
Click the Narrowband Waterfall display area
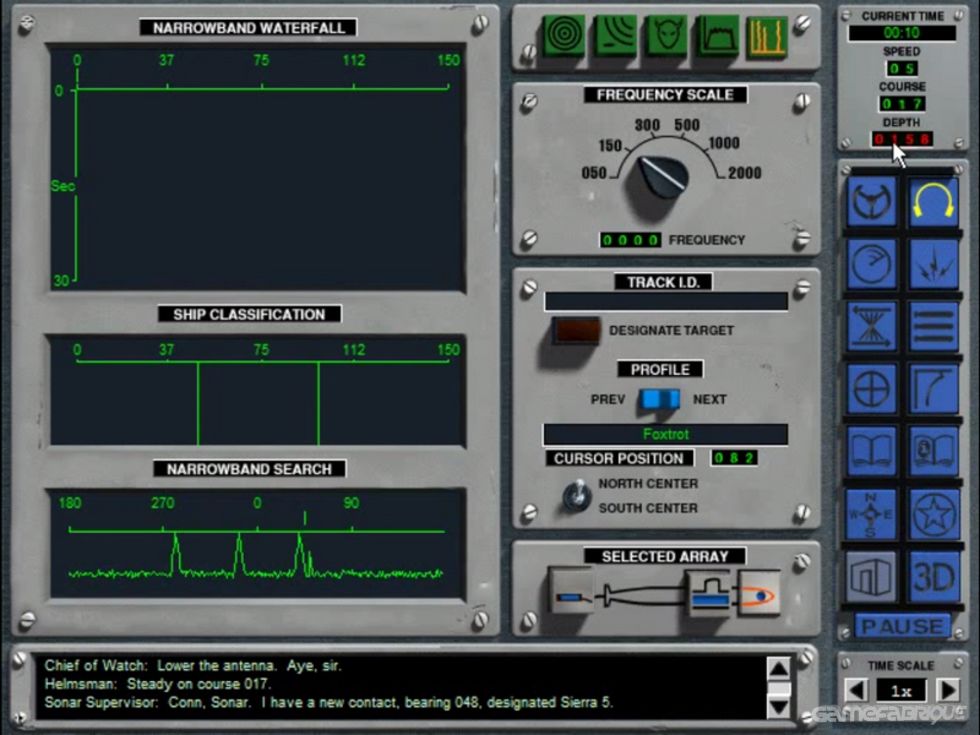258,167
